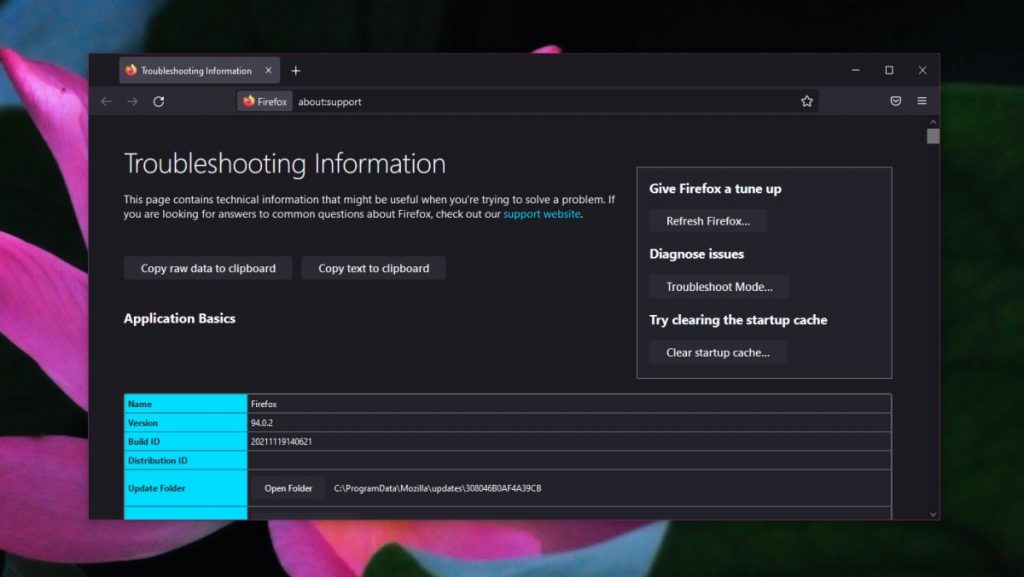Click the page scrollbar thumb
The width and height of the screenshot is (1024, 577).
click(x=932, y=135)
